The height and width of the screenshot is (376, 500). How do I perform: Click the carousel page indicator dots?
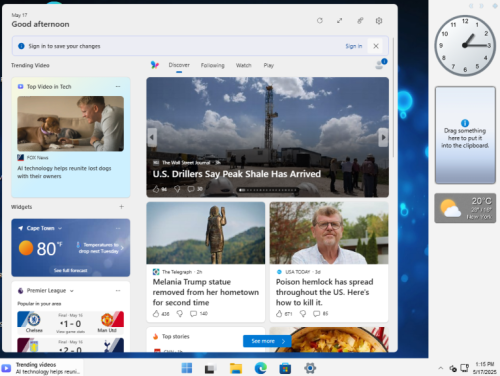(268, 190)
